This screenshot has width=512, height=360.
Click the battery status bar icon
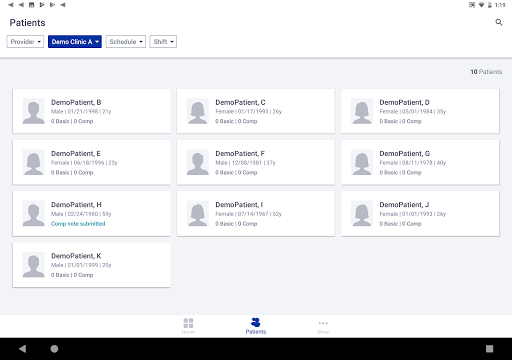click(490, 5)
